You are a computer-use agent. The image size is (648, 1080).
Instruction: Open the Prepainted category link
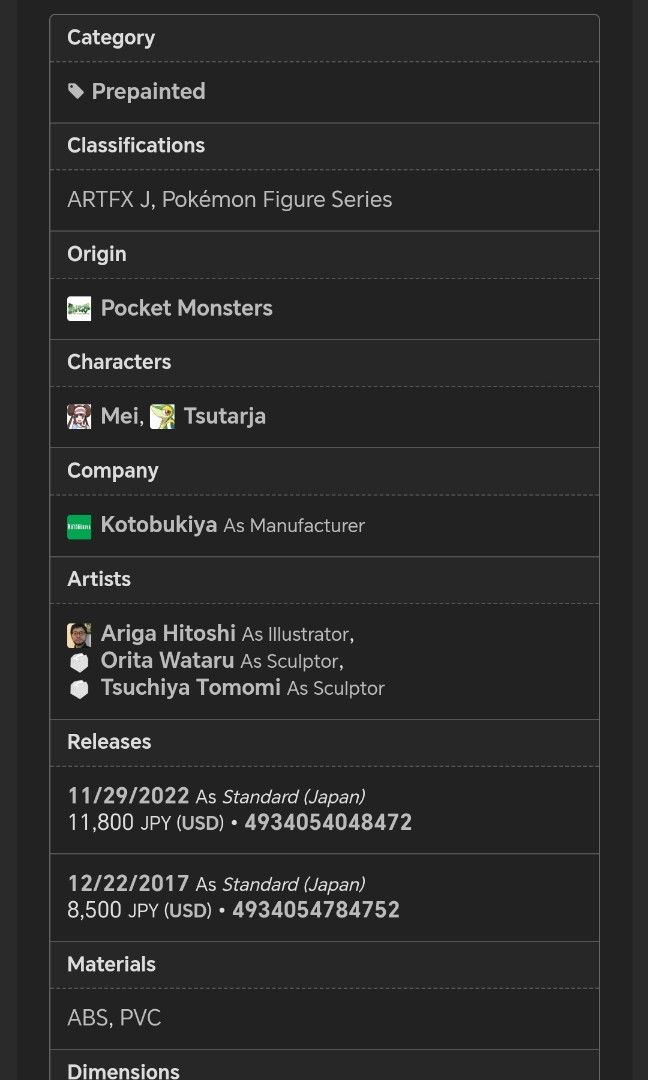coord(148,92)
